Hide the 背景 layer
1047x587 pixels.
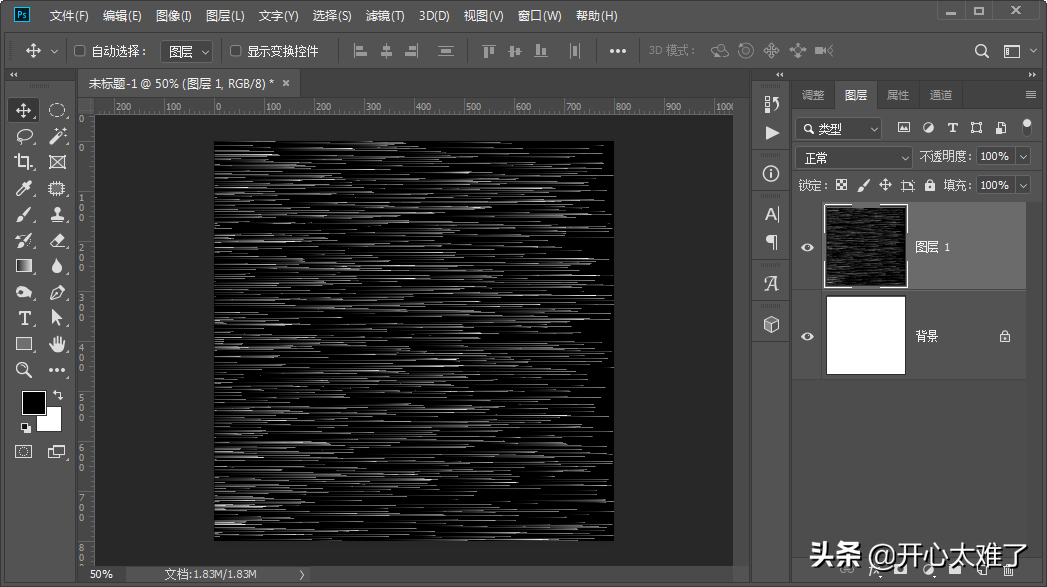tap(807, 336)
